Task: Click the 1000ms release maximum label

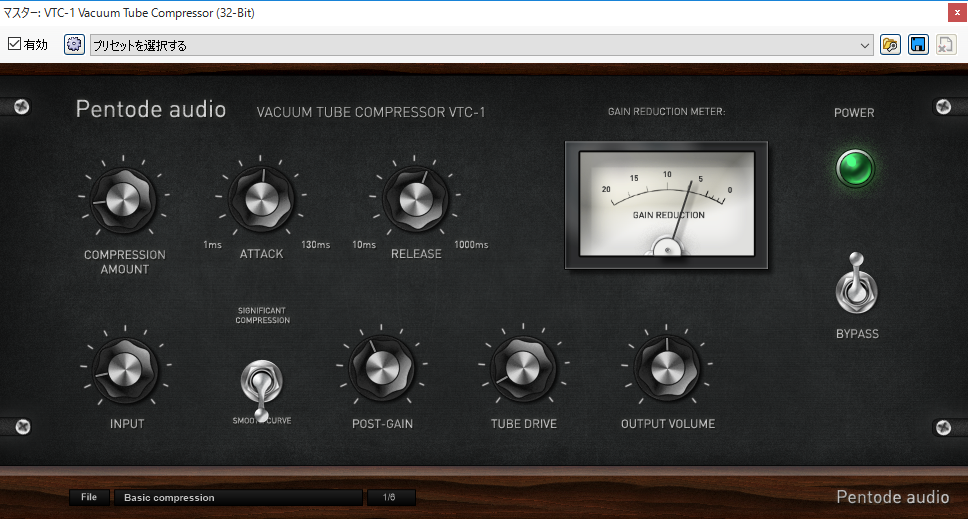Action: [471, 245]
